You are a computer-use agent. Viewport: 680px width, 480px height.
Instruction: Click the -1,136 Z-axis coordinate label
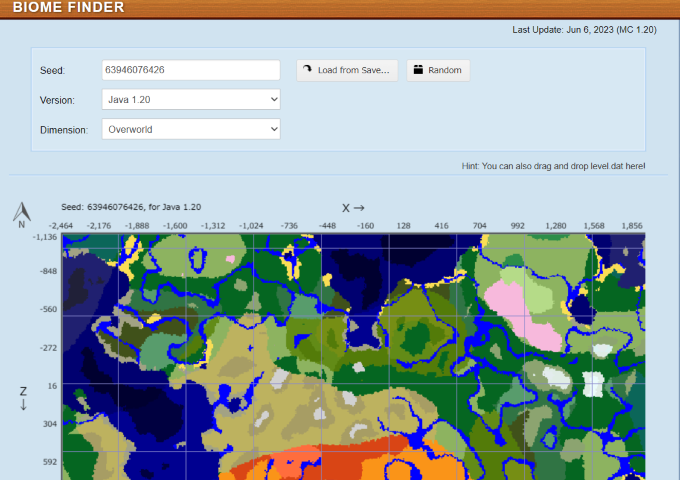click(x=45, y=237)
